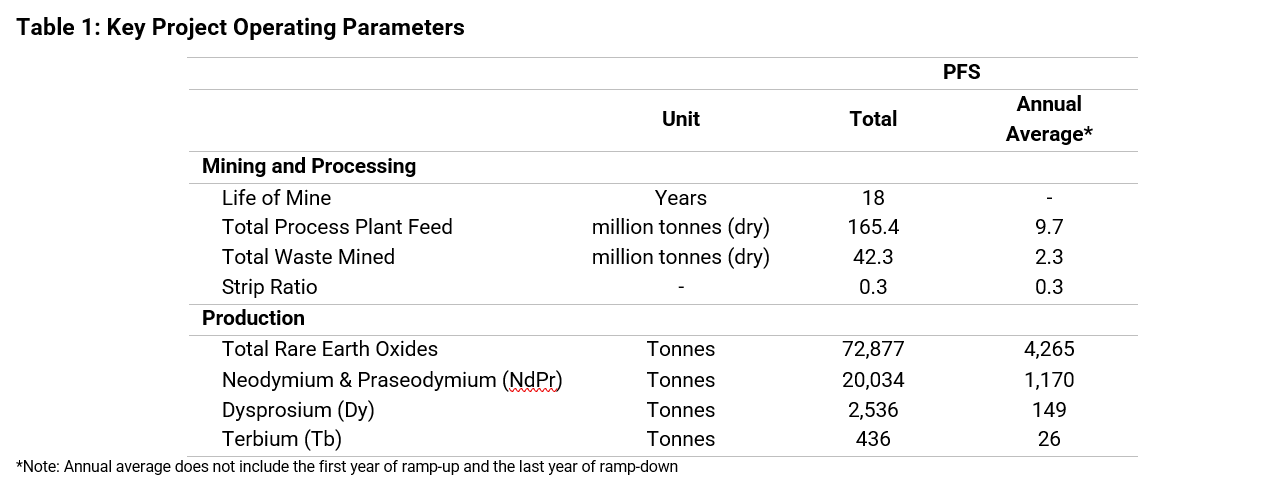Screen dimensions: 1269x487
Task: Click the Total column header
Action: pos(872,119)
